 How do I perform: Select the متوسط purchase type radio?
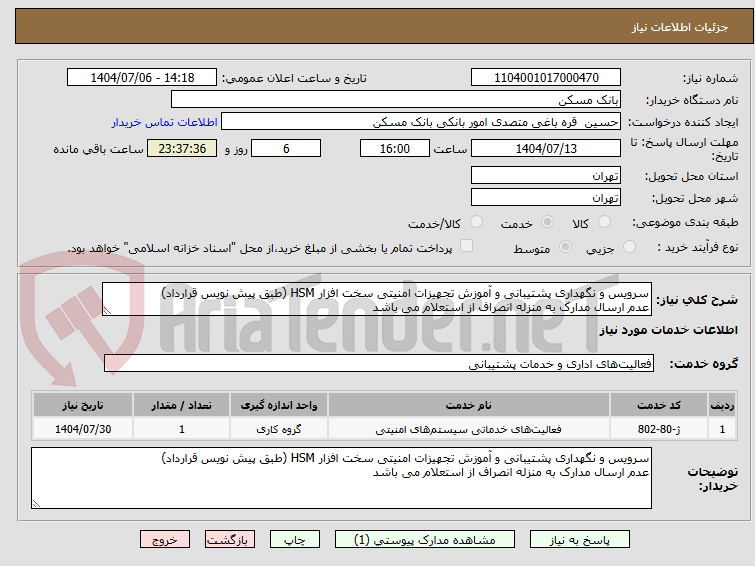(565, 247)
